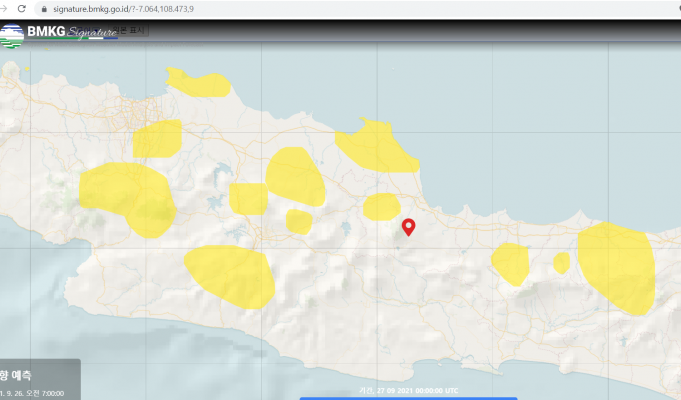Click the 27 09 2021 00:00:00 UTC label

pos(410,390)
